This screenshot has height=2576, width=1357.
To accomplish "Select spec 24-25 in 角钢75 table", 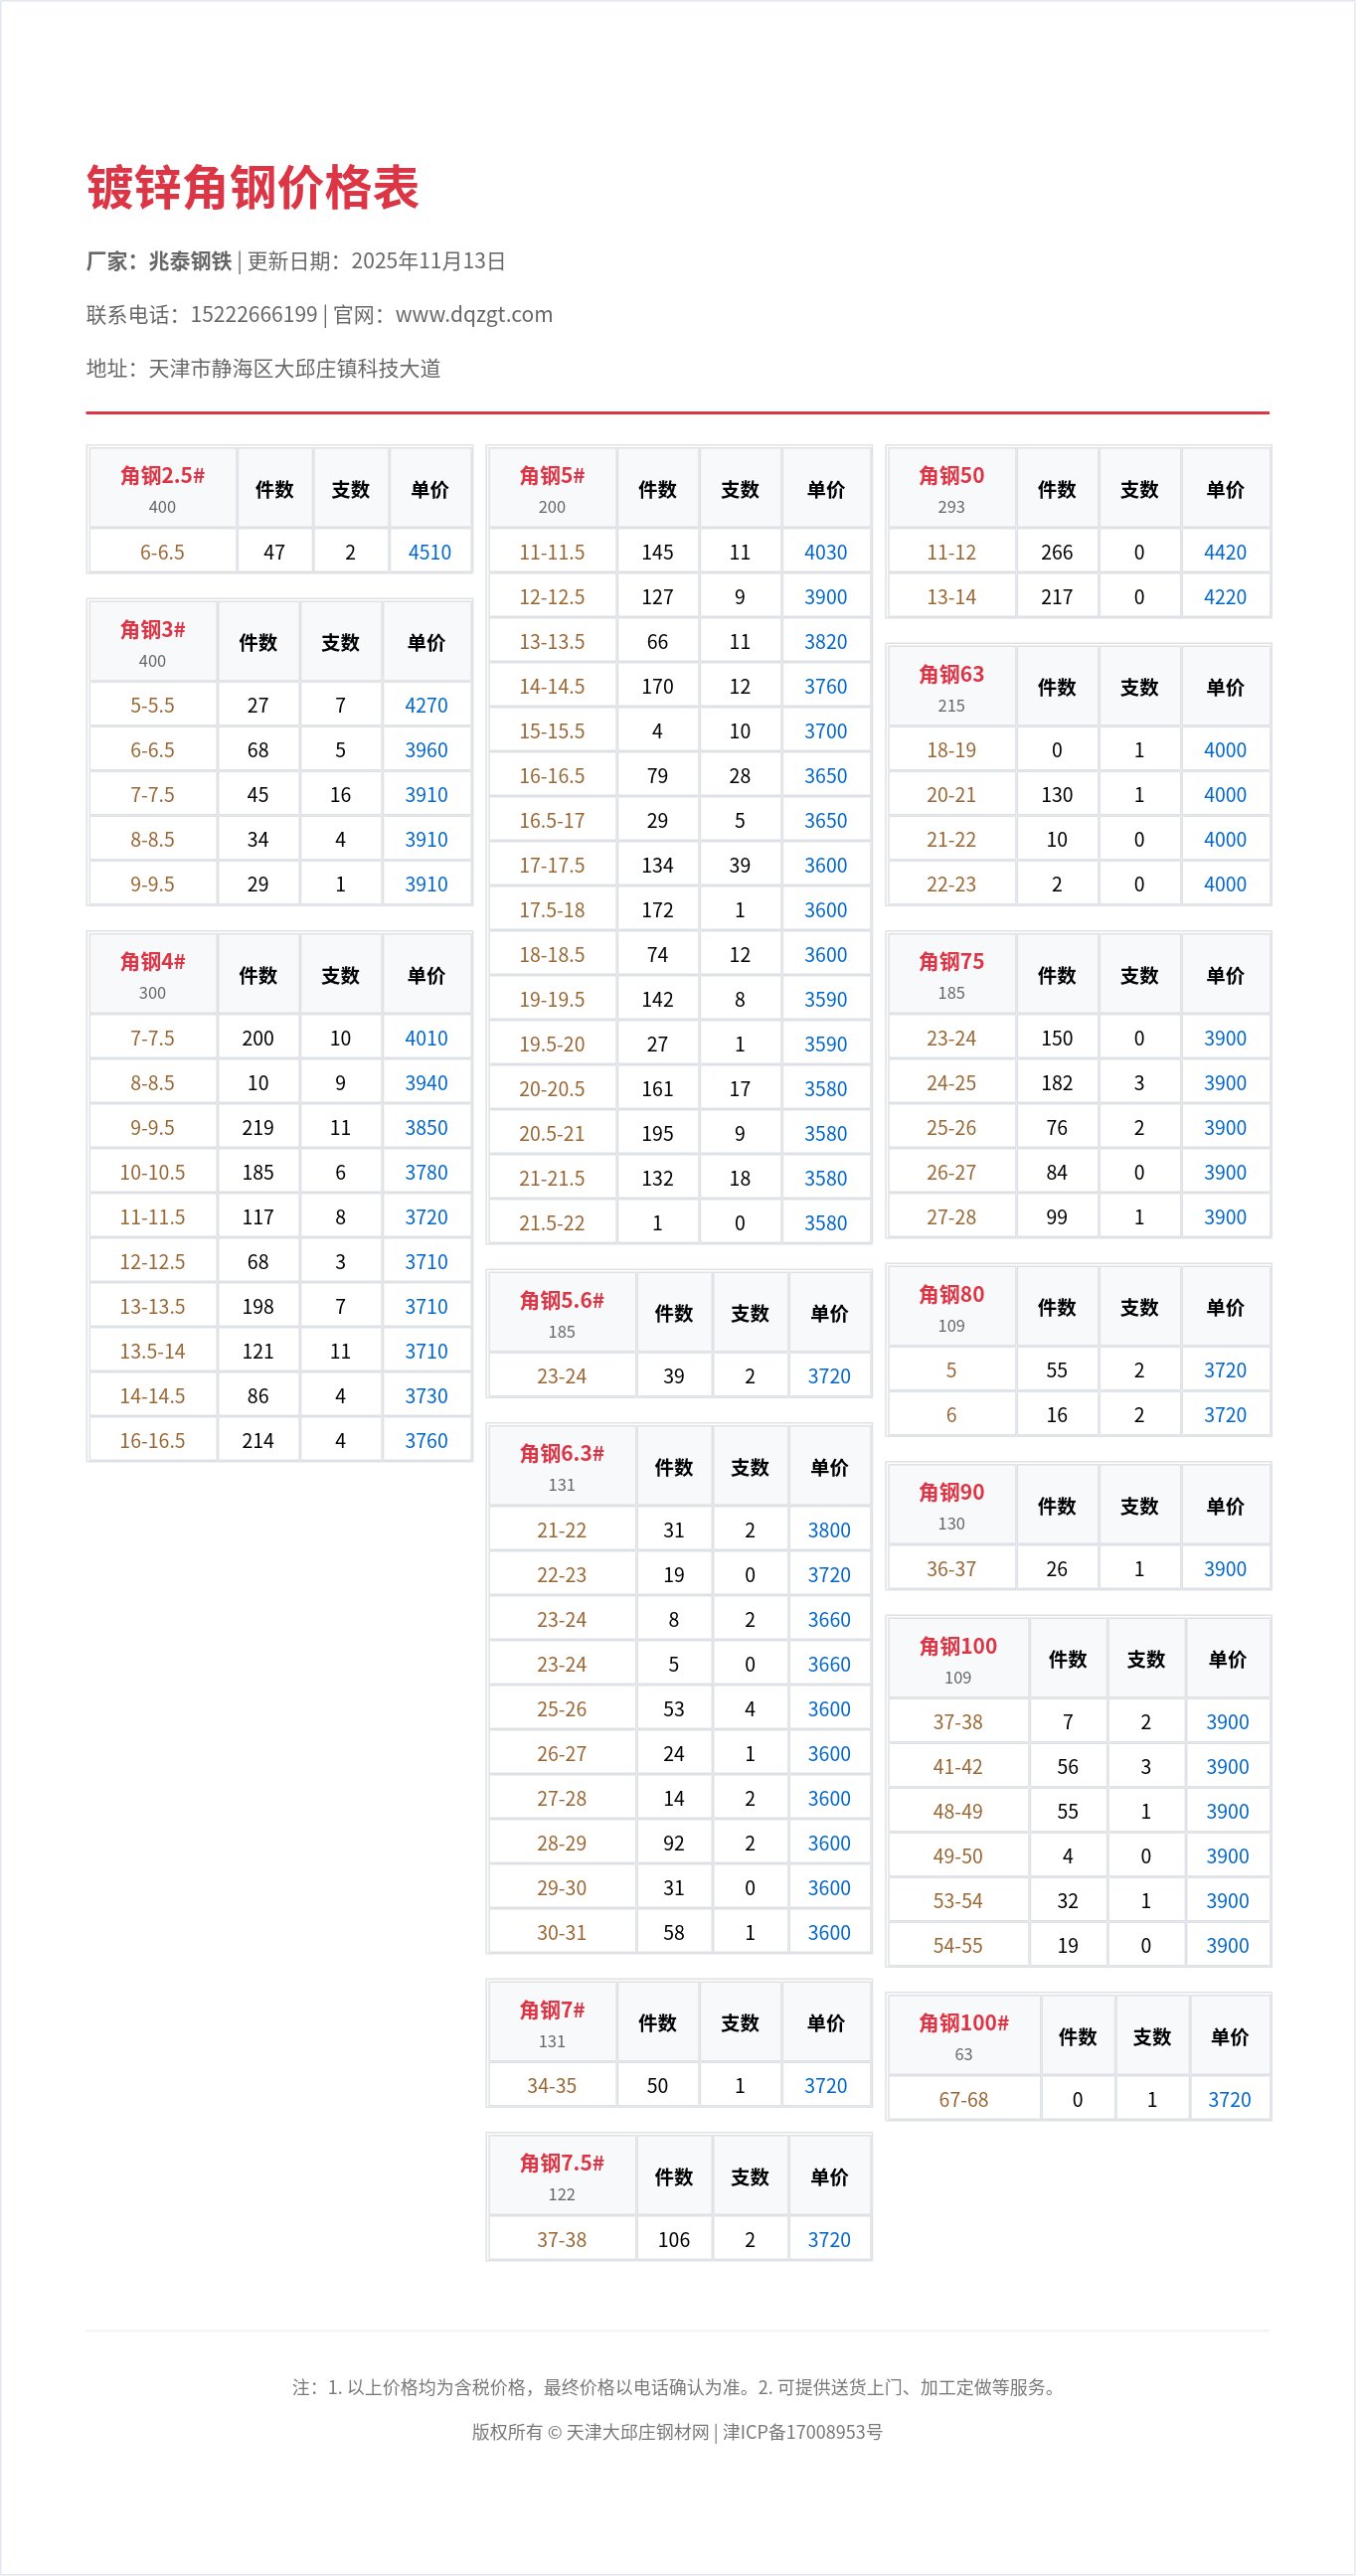I will click(x=951, y=1083).
